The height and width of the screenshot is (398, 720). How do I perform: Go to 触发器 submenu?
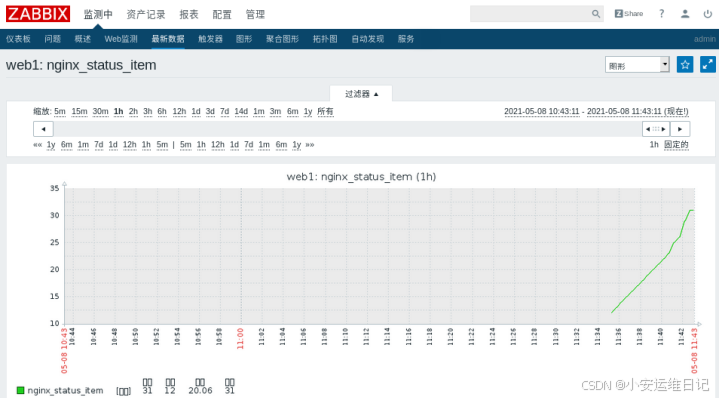210,39
